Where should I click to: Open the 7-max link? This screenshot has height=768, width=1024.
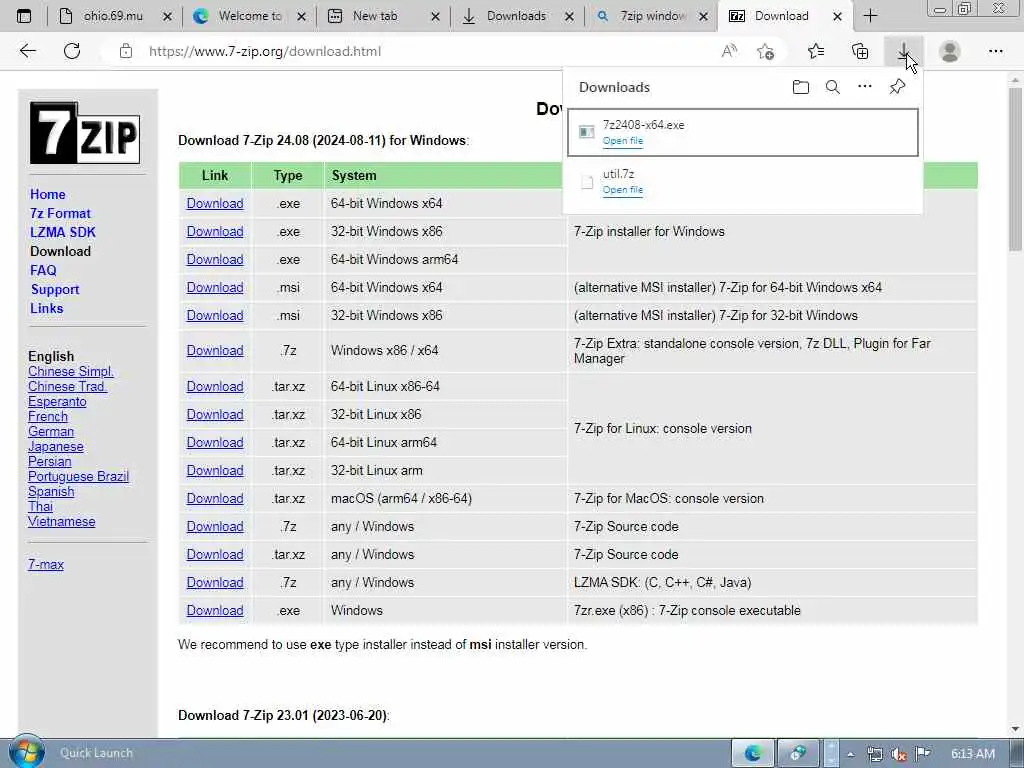pos(46,564)
